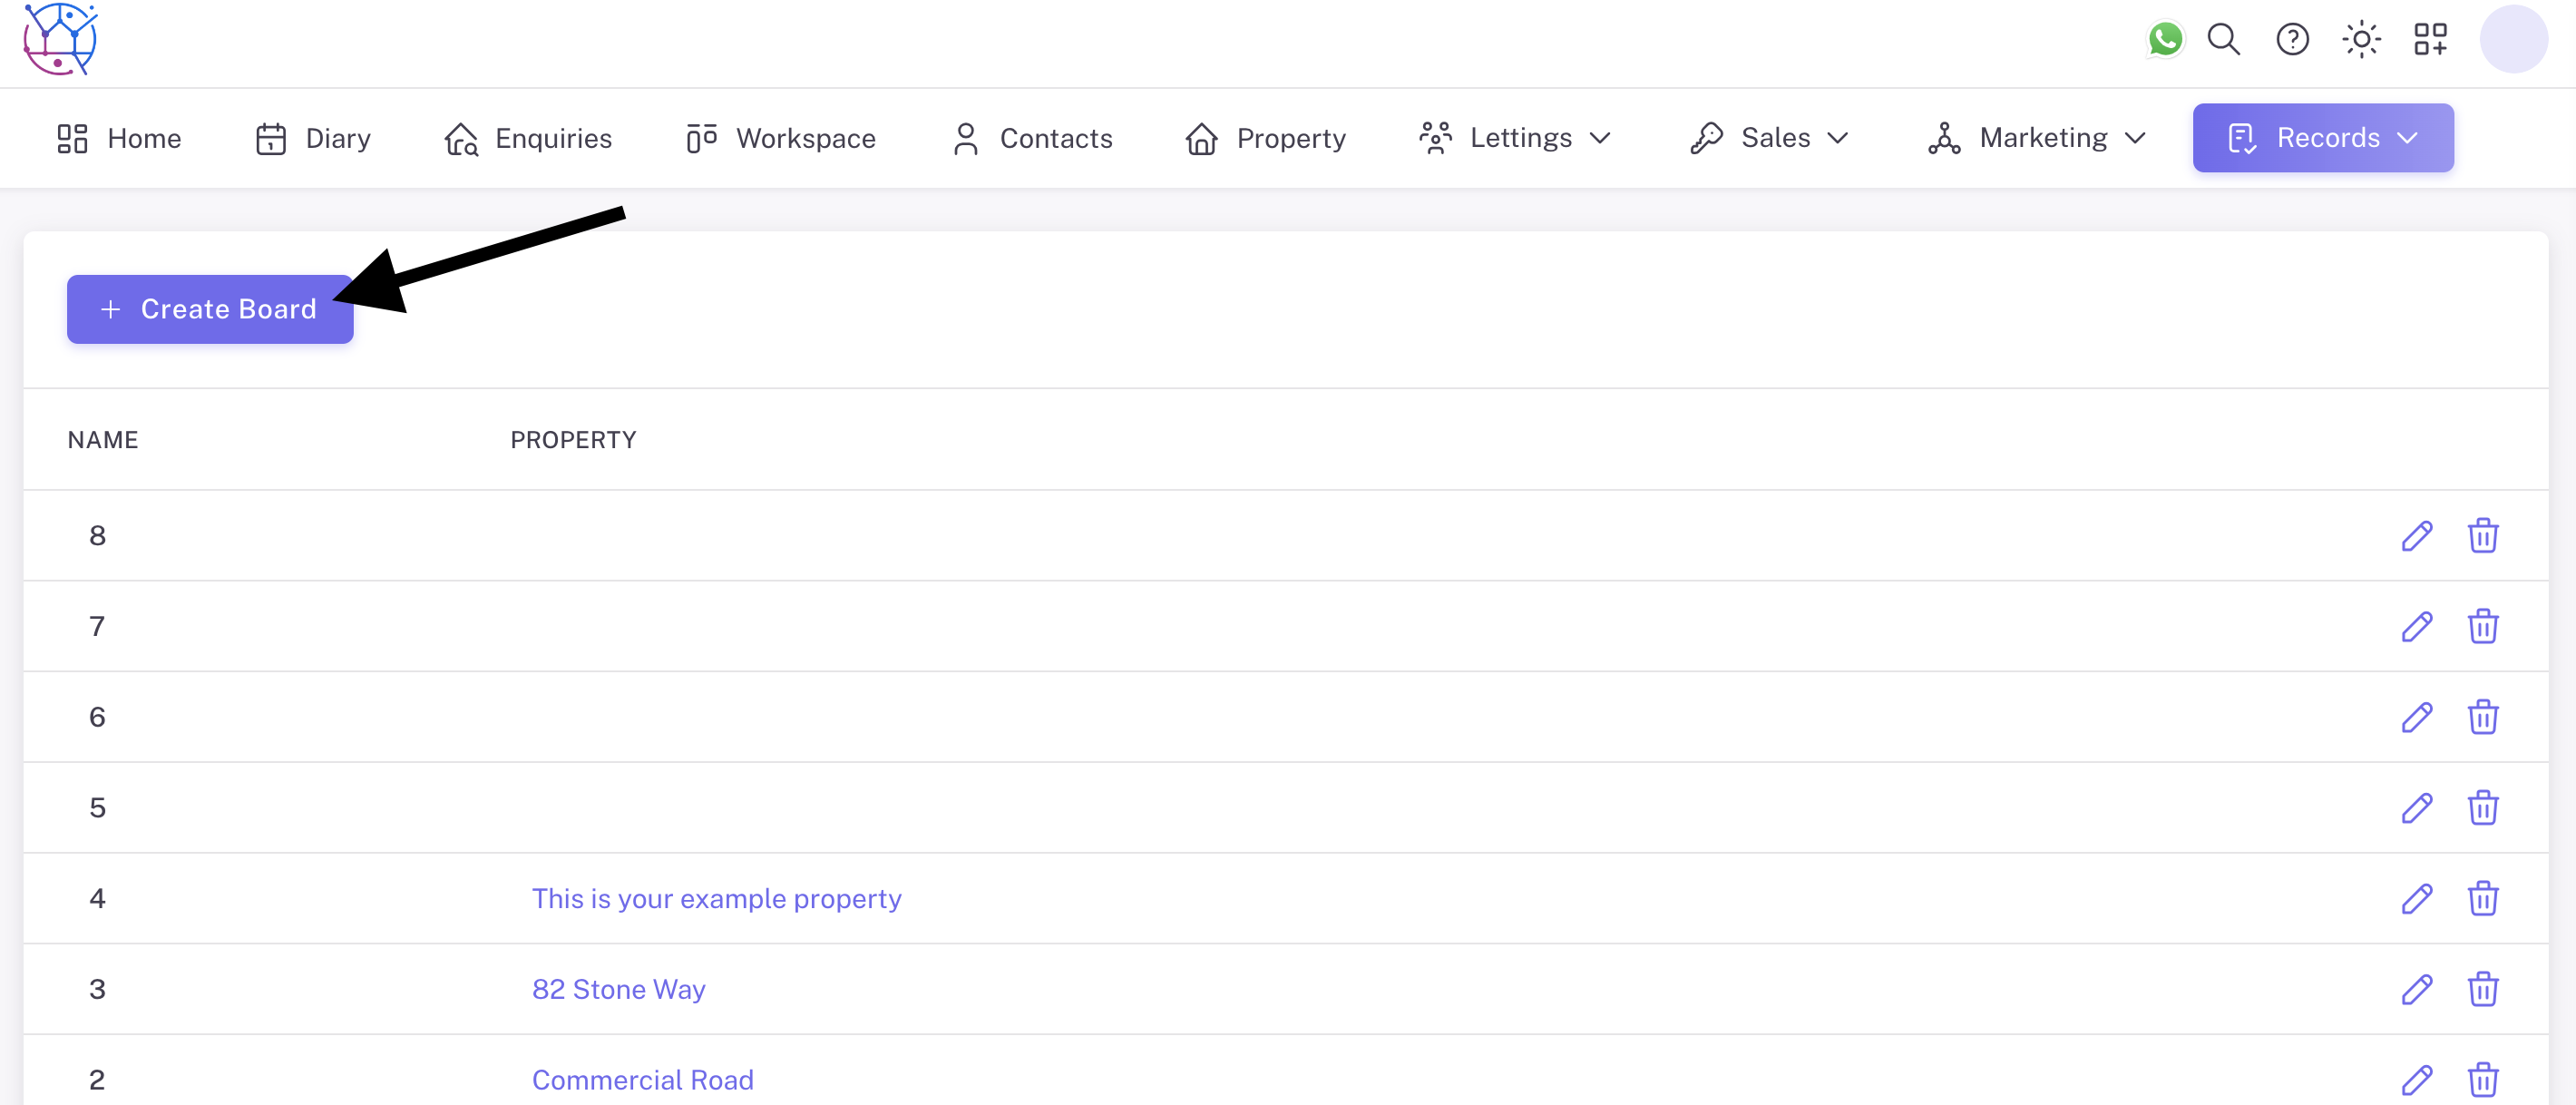Expand the Lettings dropdown
The image size is (2576, 1105).
(x=1519, y=138)
